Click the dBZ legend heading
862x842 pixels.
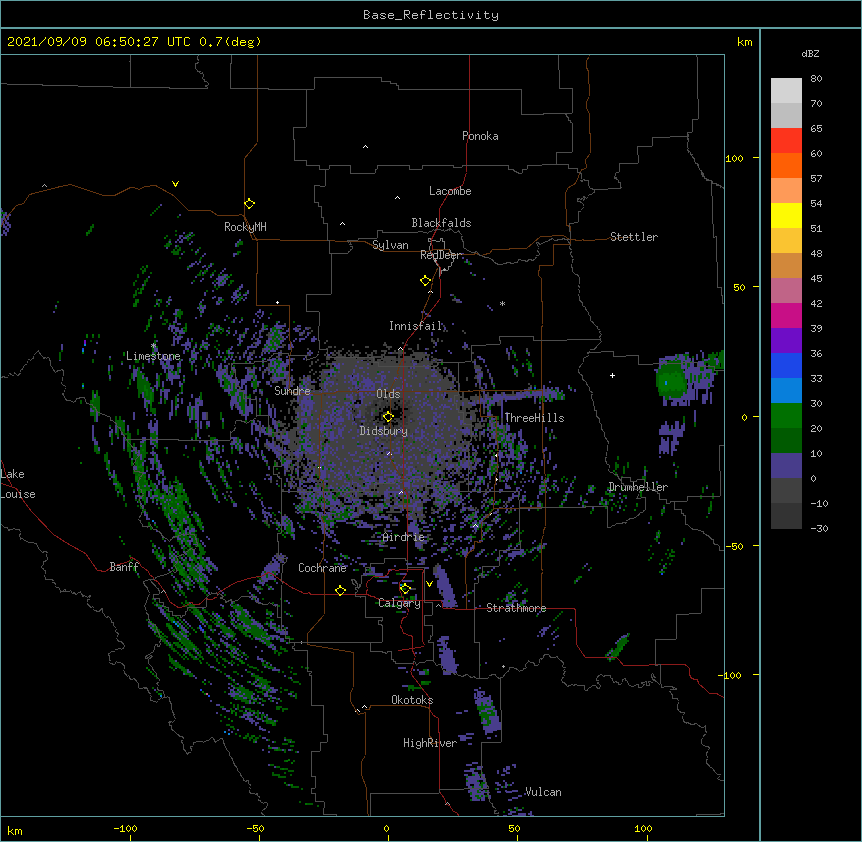tap(810, 54)
